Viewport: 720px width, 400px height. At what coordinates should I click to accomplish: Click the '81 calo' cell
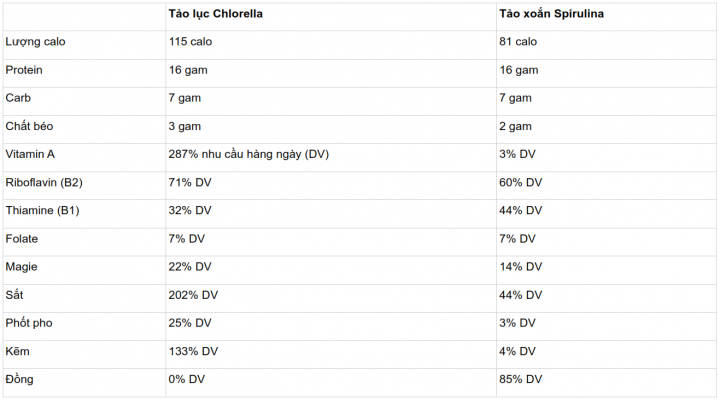click(x=518, y=43)
